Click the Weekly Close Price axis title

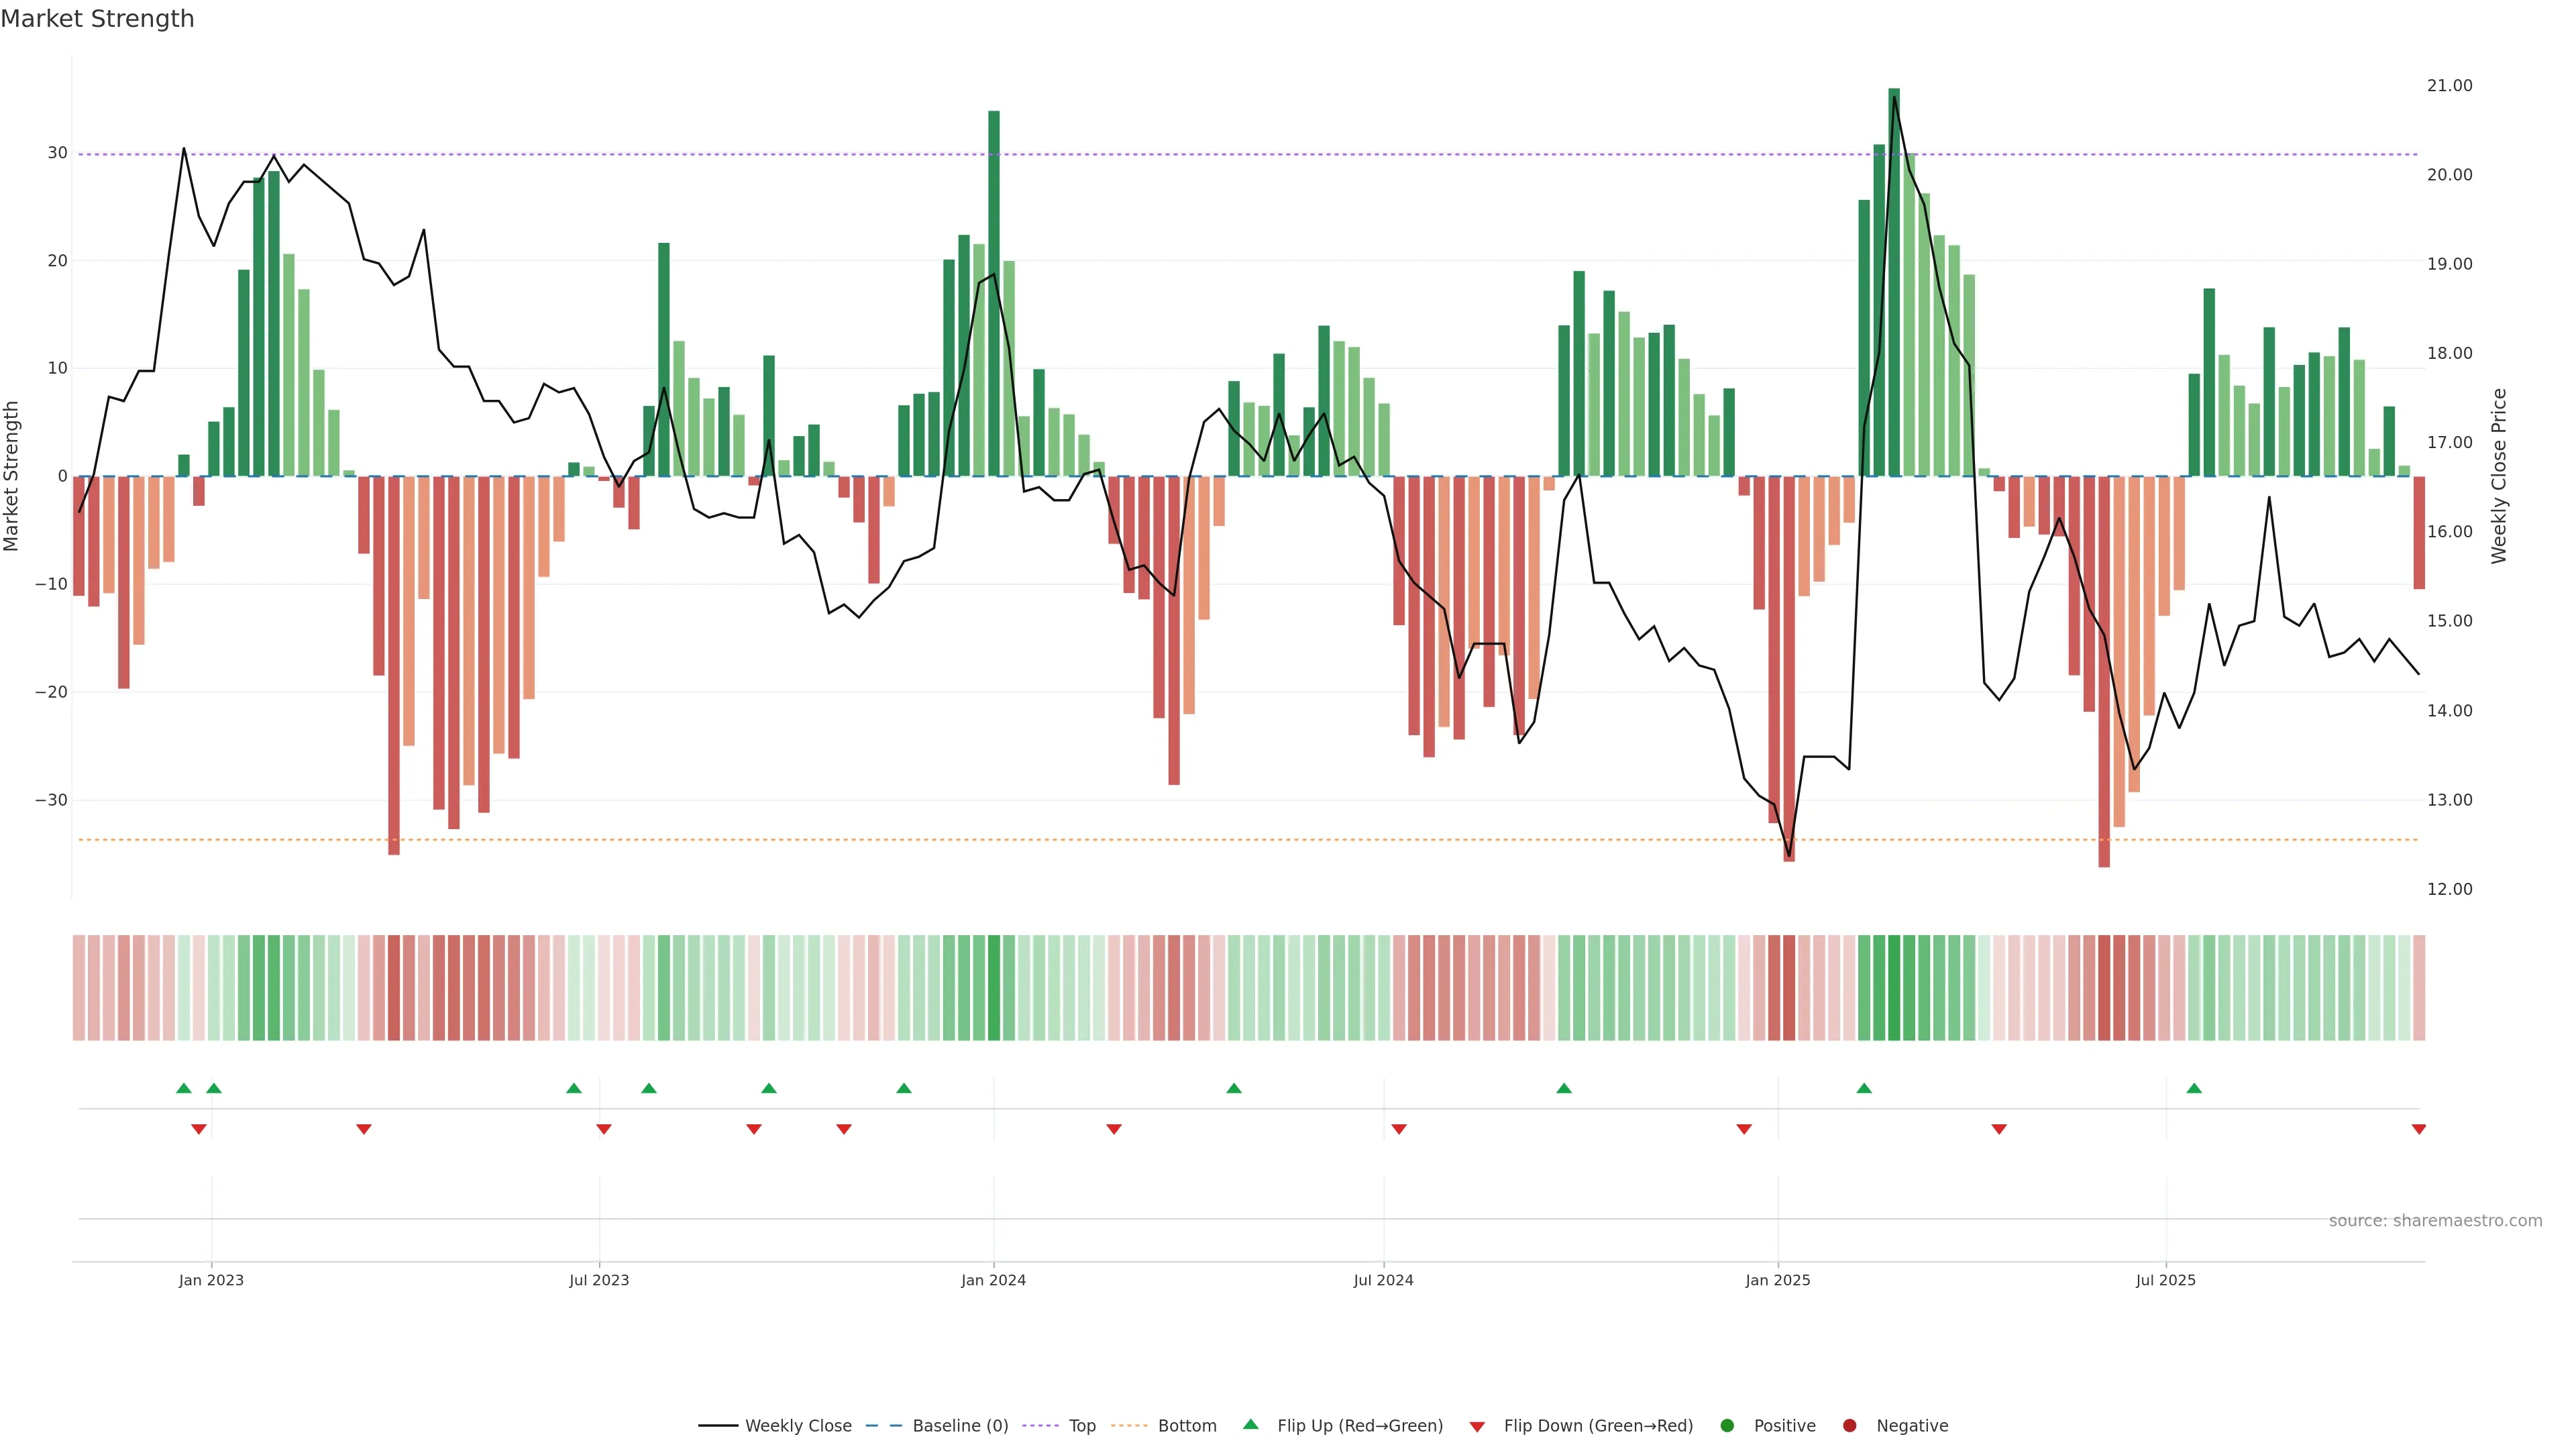(x=2499, y=476)
